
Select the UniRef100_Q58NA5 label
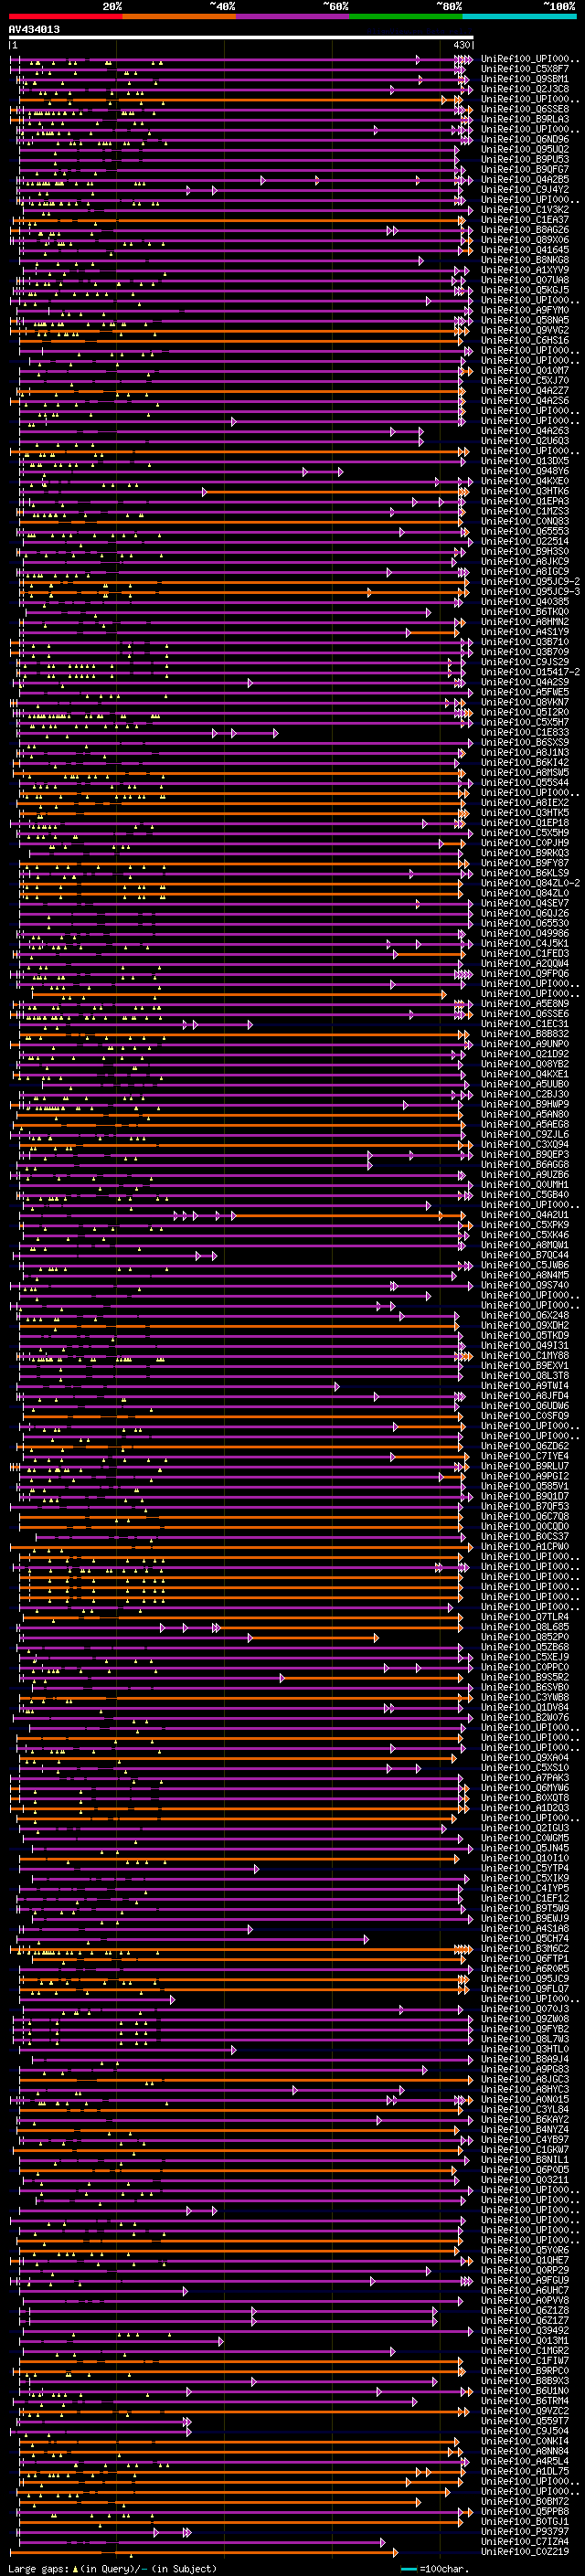coord(525,321)
